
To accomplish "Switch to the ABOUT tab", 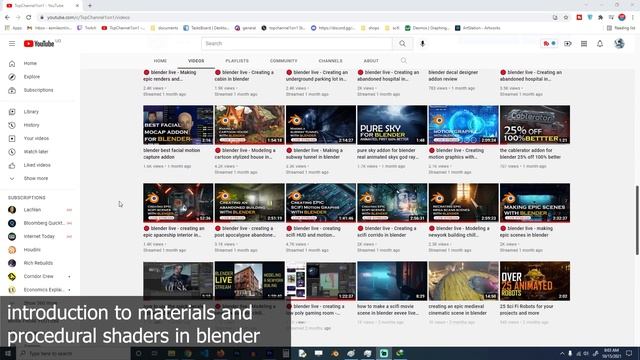I will (371, 61).
